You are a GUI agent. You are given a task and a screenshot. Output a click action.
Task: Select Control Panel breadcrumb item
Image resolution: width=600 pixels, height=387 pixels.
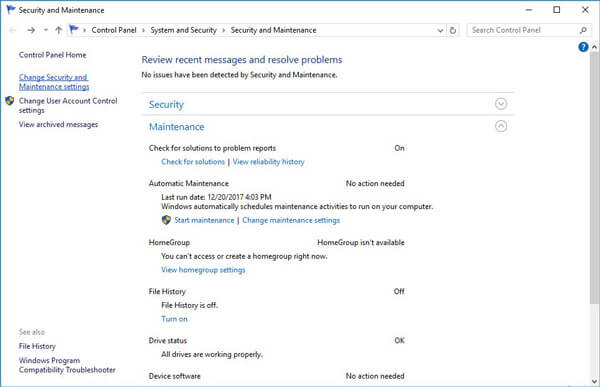[114, 30]
